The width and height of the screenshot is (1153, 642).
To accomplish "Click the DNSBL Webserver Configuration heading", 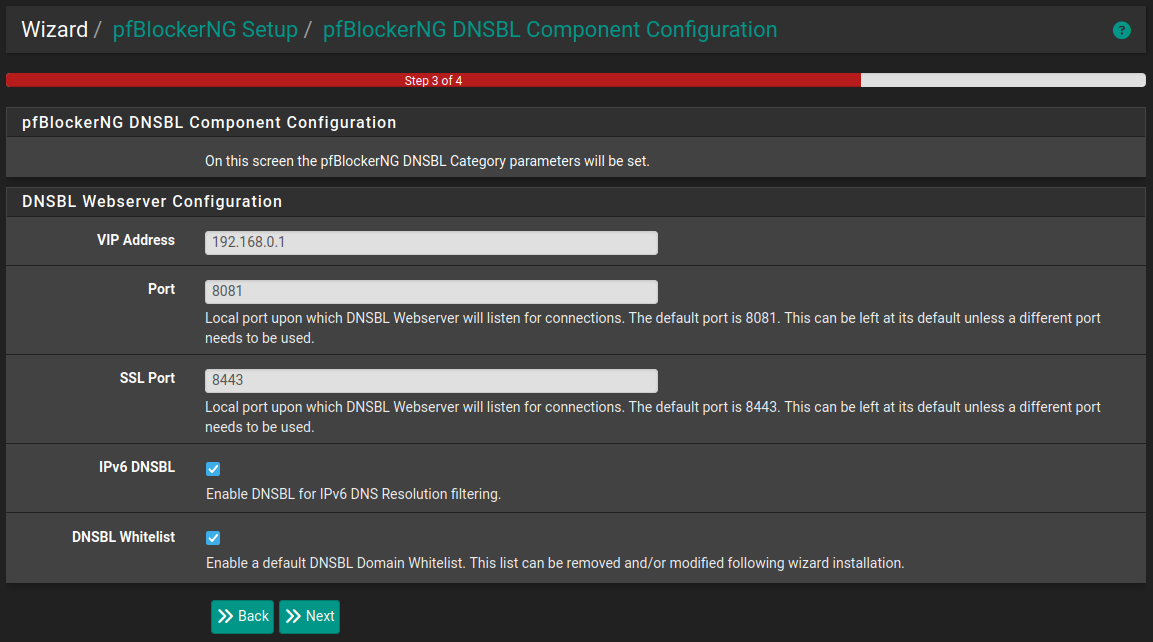I will (152, 201).
